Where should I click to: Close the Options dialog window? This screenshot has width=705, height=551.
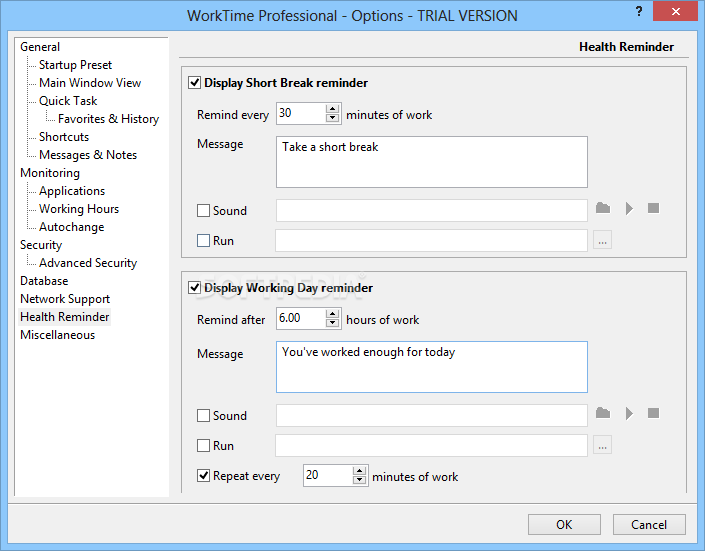675,12
